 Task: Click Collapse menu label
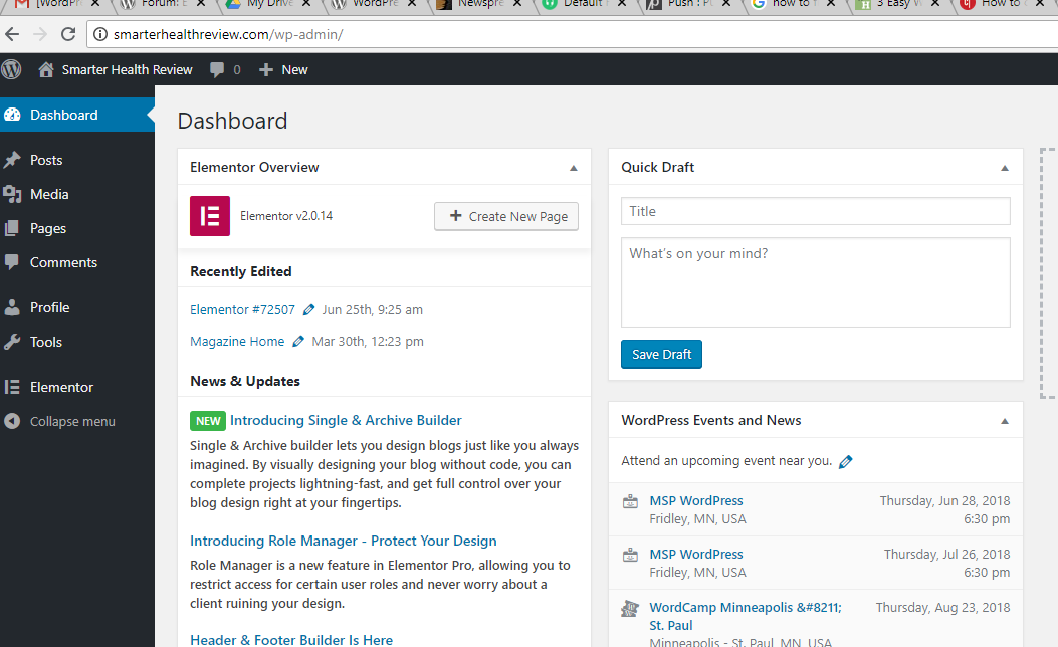(73, 421)
